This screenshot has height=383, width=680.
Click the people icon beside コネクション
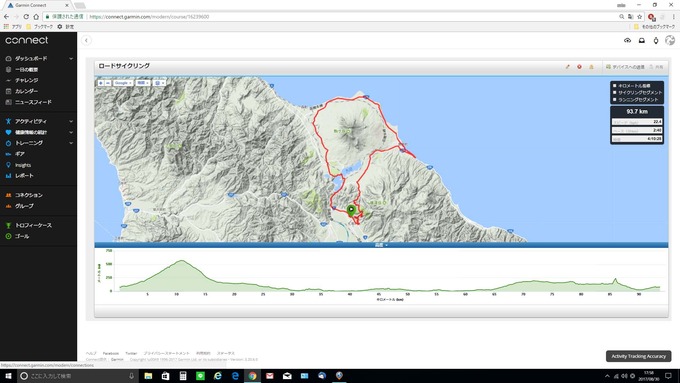click(x=8, y=195)
